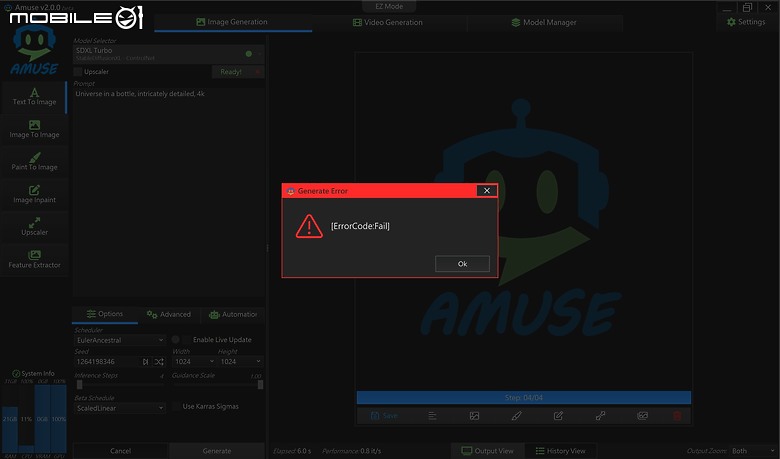780x459 pixels.
Task: Switch to Output View
Action: coord(488,451)
